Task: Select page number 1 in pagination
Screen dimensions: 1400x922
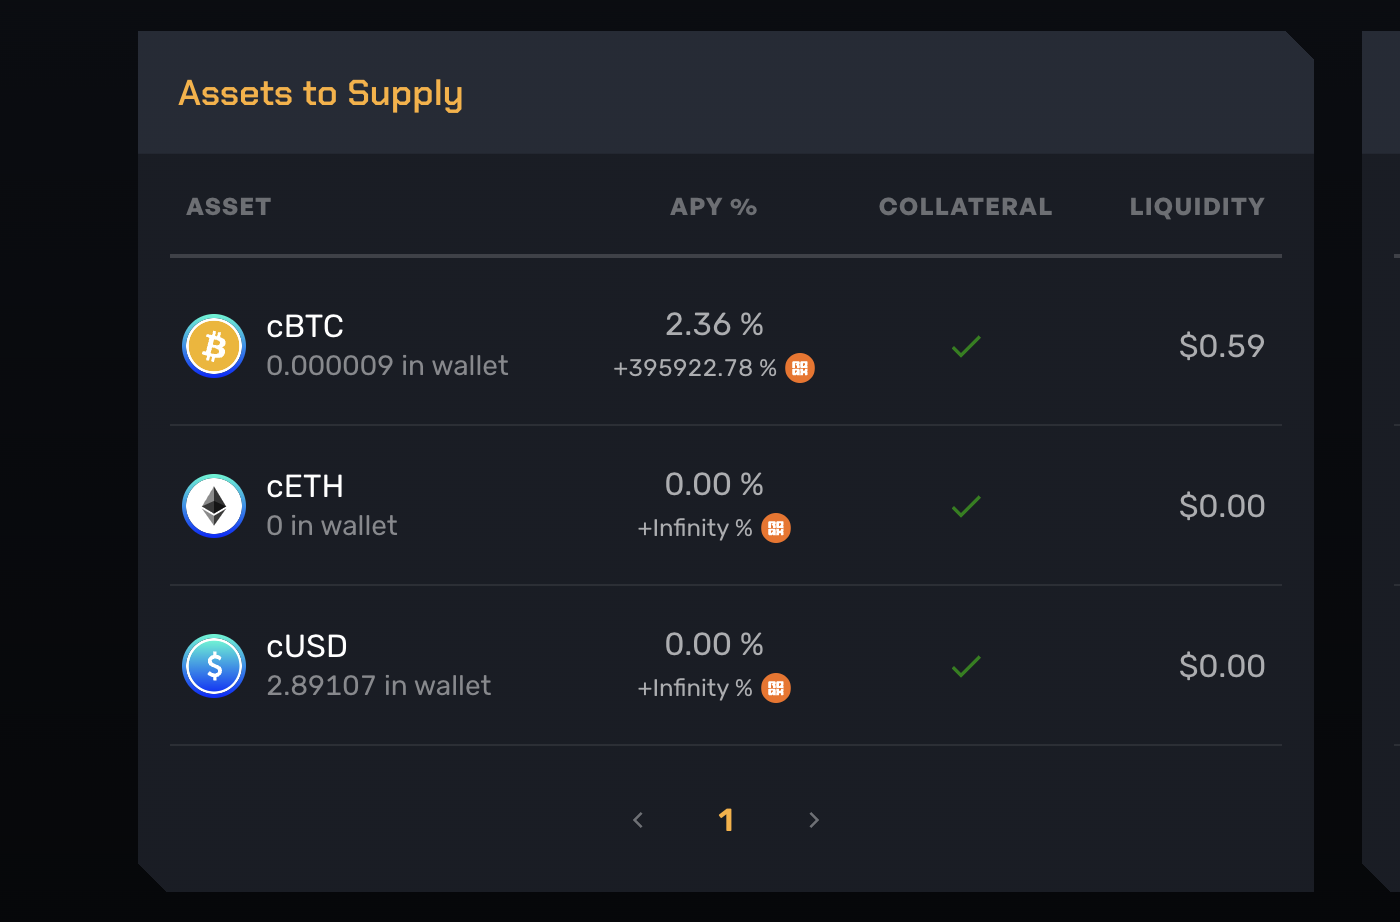Action: pyautogui.click(x=726, y=820)
